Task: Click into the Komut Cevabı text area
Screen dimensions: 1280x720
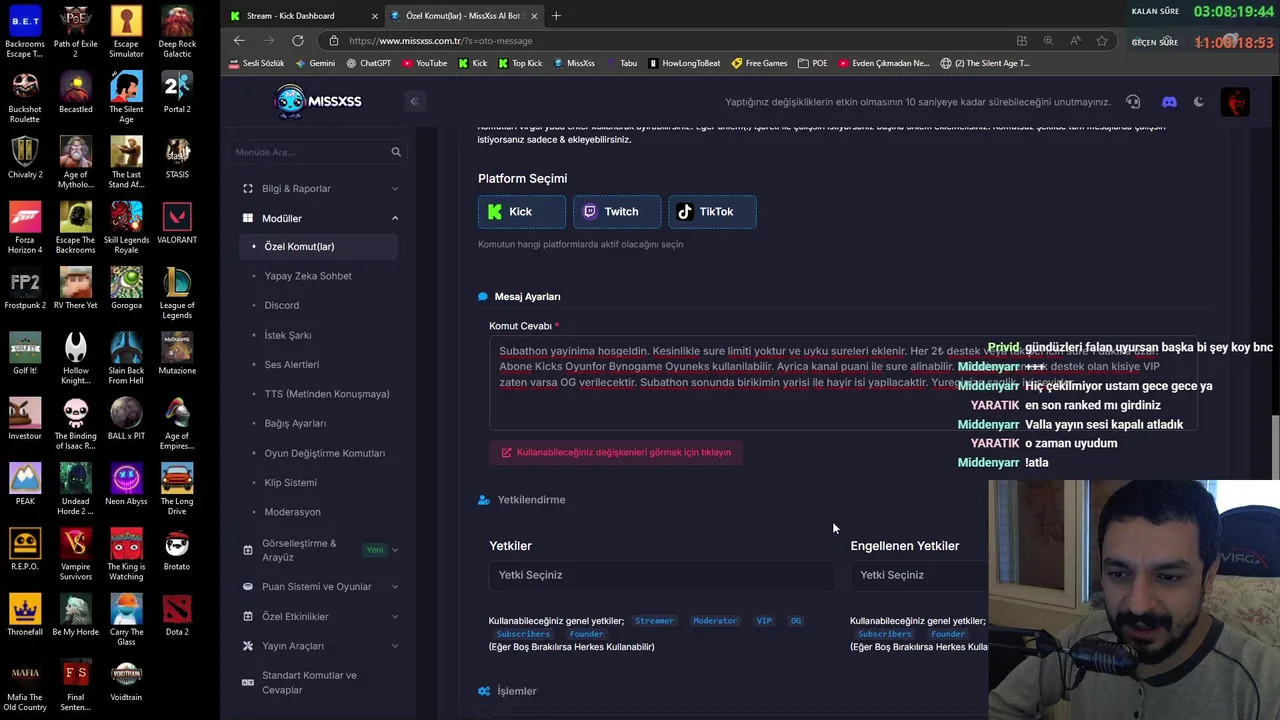Action: click(843, 383)
